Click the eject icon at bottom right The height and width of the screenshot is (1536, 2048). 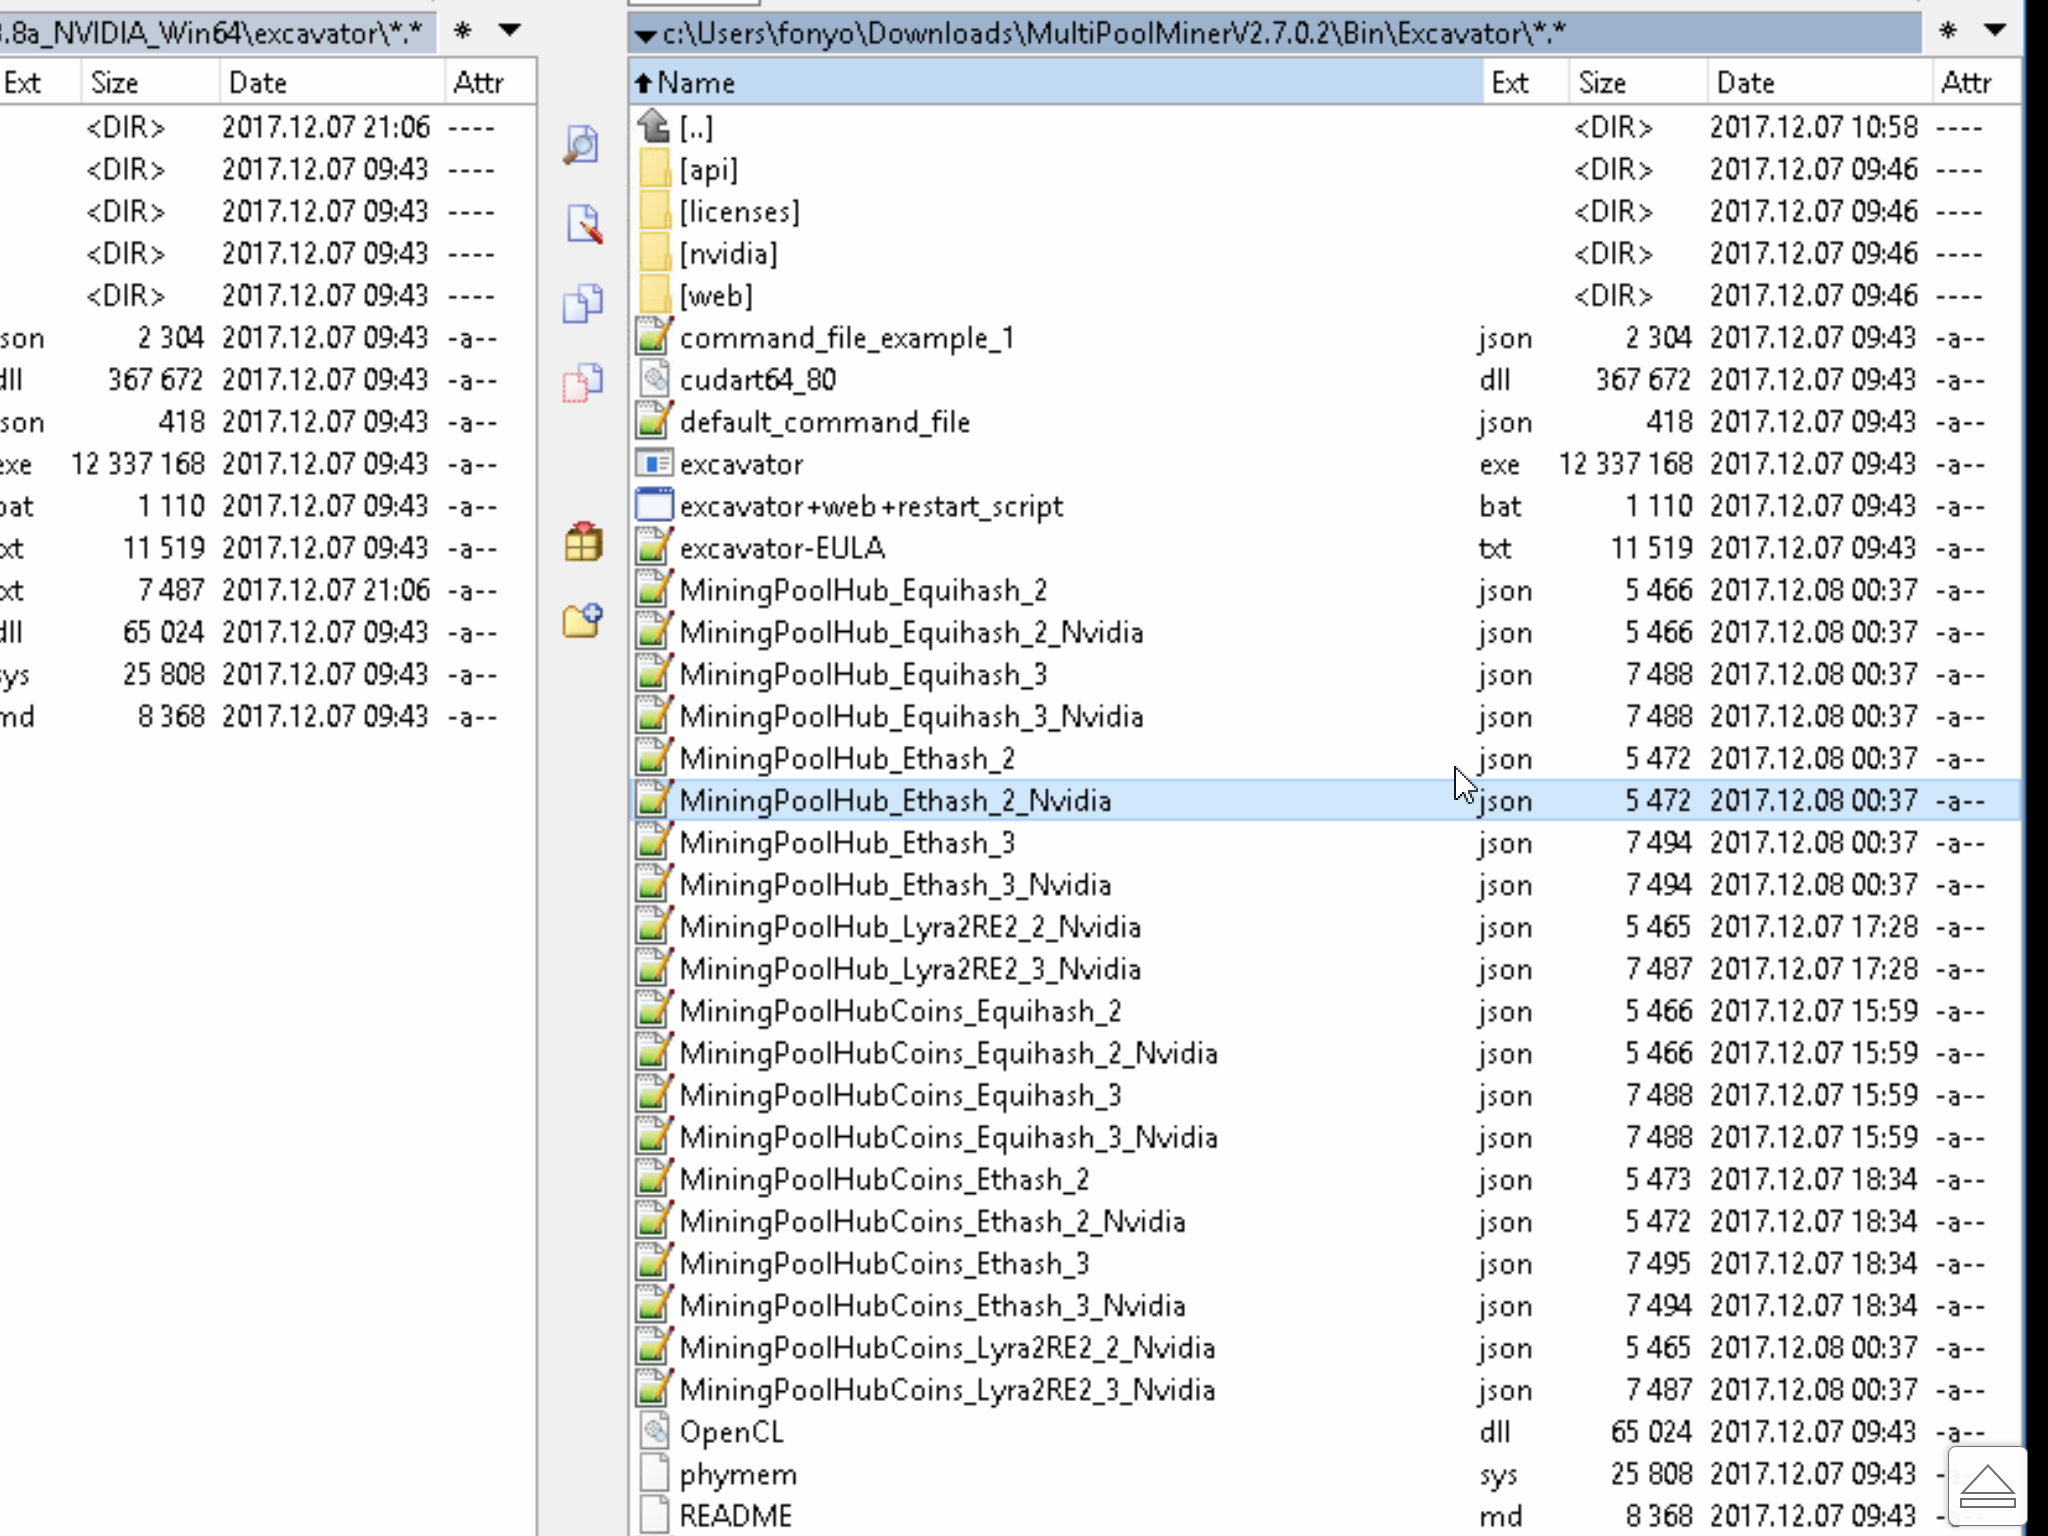coord(1986,1486)
